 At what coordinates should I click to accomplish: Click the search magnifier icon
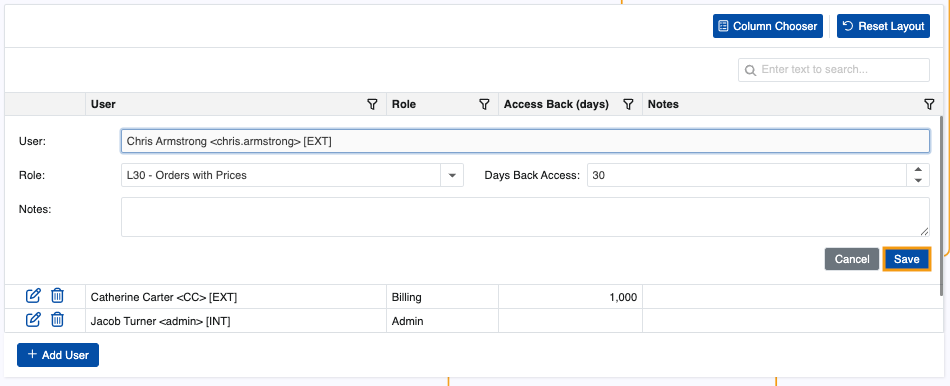coord(750,70)
